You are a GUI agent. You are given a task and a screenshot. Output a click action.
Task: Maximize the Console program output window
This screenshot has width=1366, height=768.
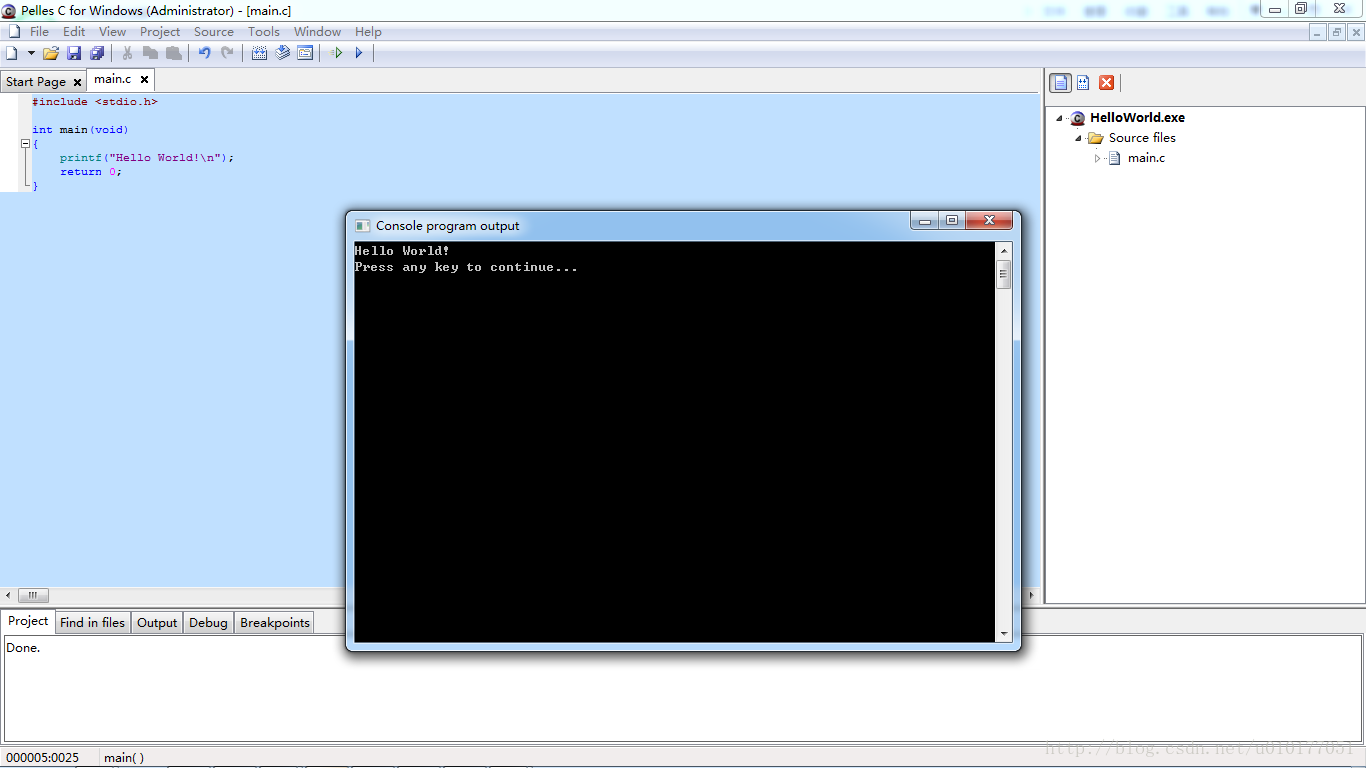click(952, 221)
